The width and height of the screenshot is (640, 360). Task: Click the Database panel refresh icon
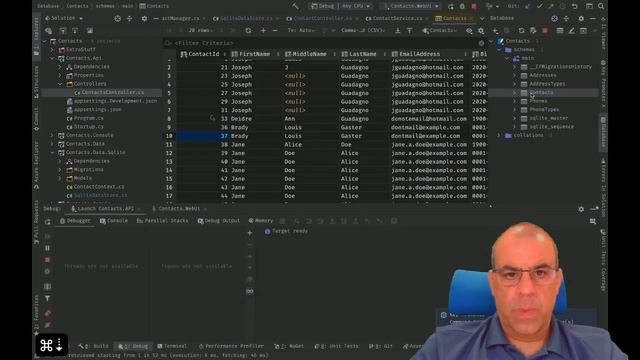[521, 31]
